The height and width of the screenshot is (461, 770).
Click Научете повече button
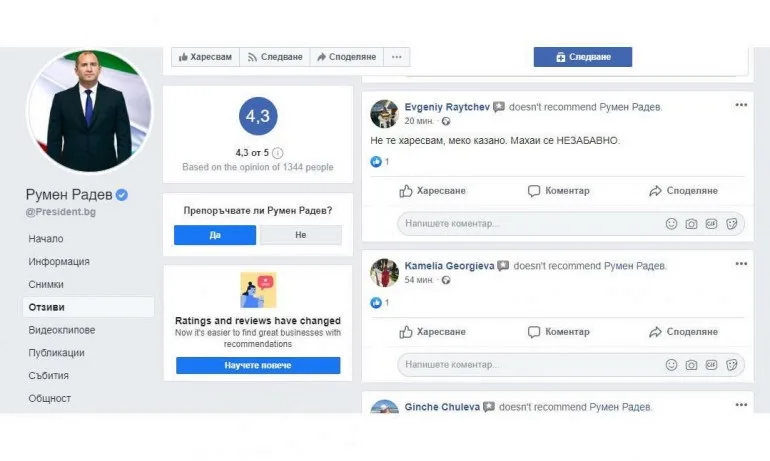point(258,365)
